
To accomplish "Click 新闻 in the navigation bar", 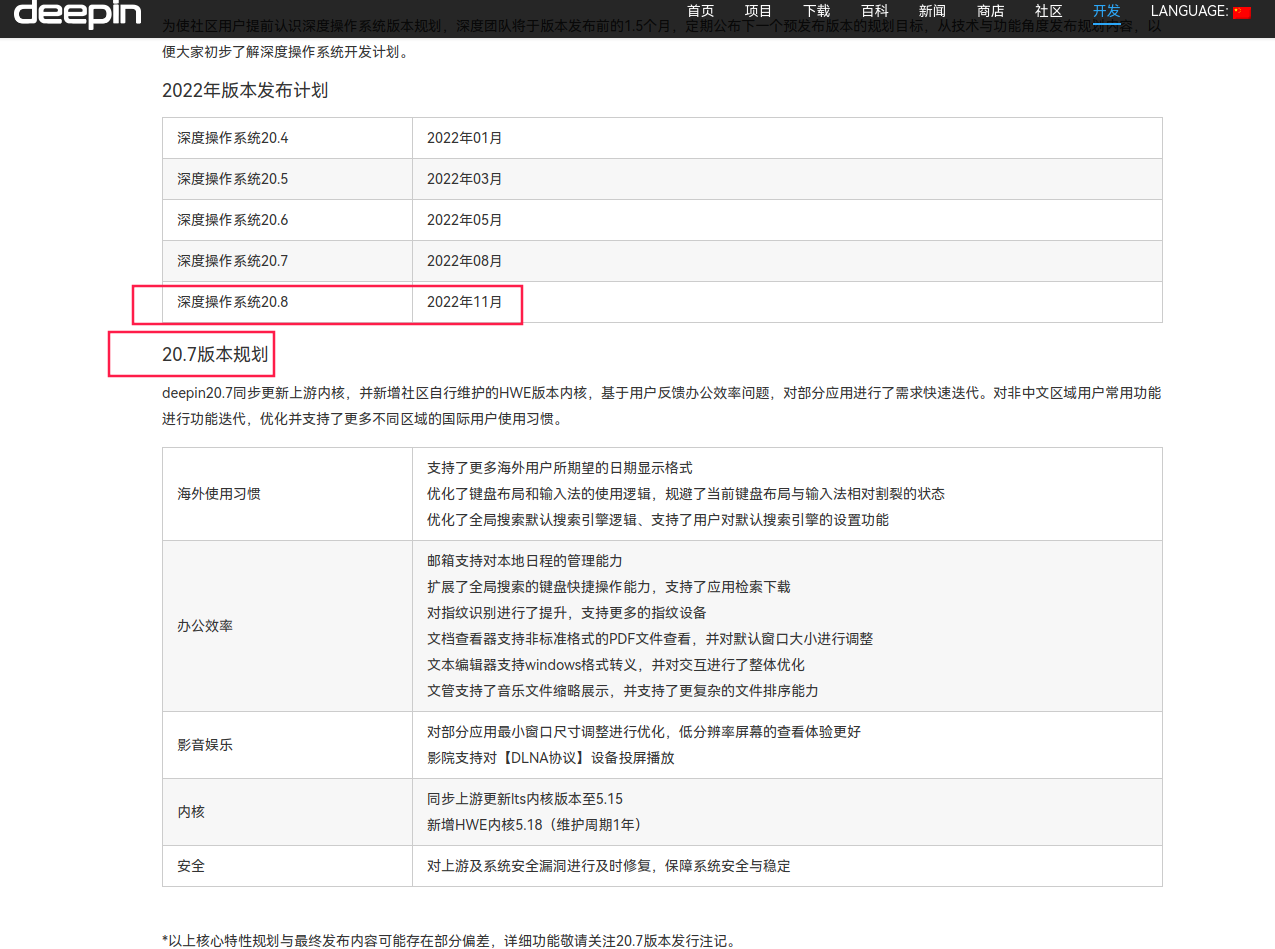I will click(932, 11).
